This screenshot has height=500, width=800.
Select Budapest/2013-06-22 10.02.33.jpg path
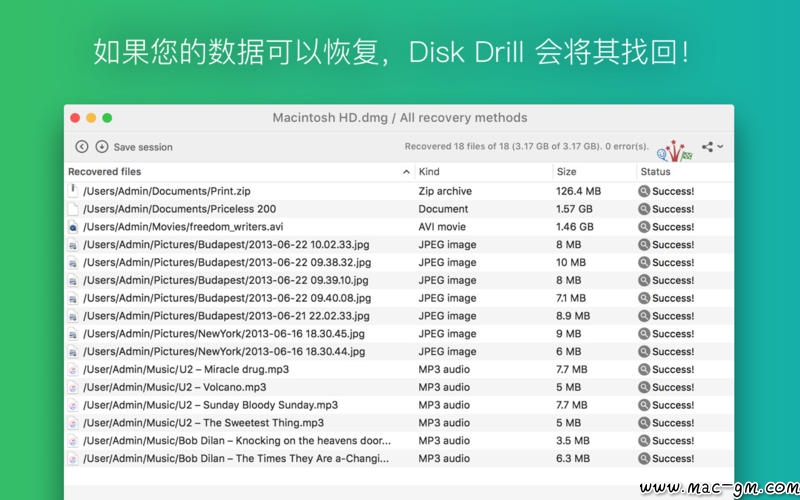click(227, 245)
